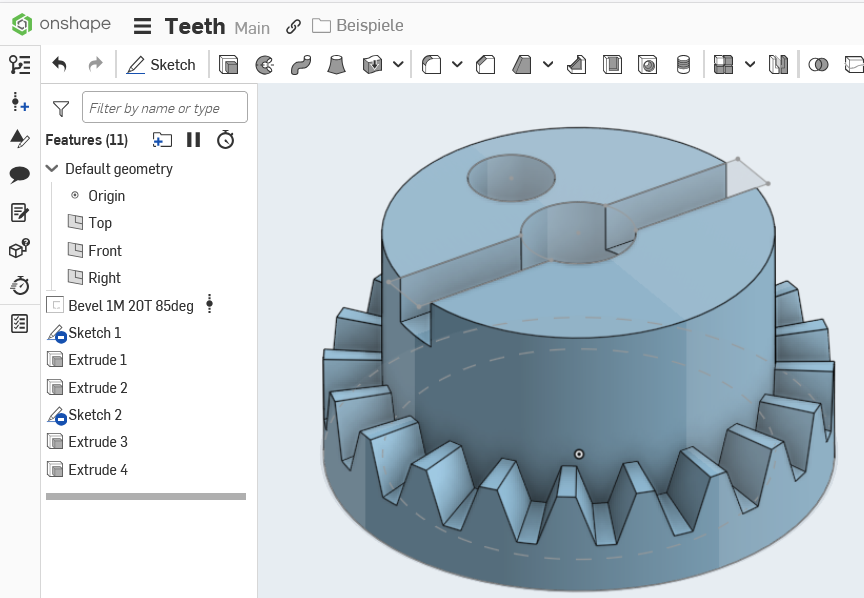Collapse the Default geometry group
864x598 pixels.
53,169
